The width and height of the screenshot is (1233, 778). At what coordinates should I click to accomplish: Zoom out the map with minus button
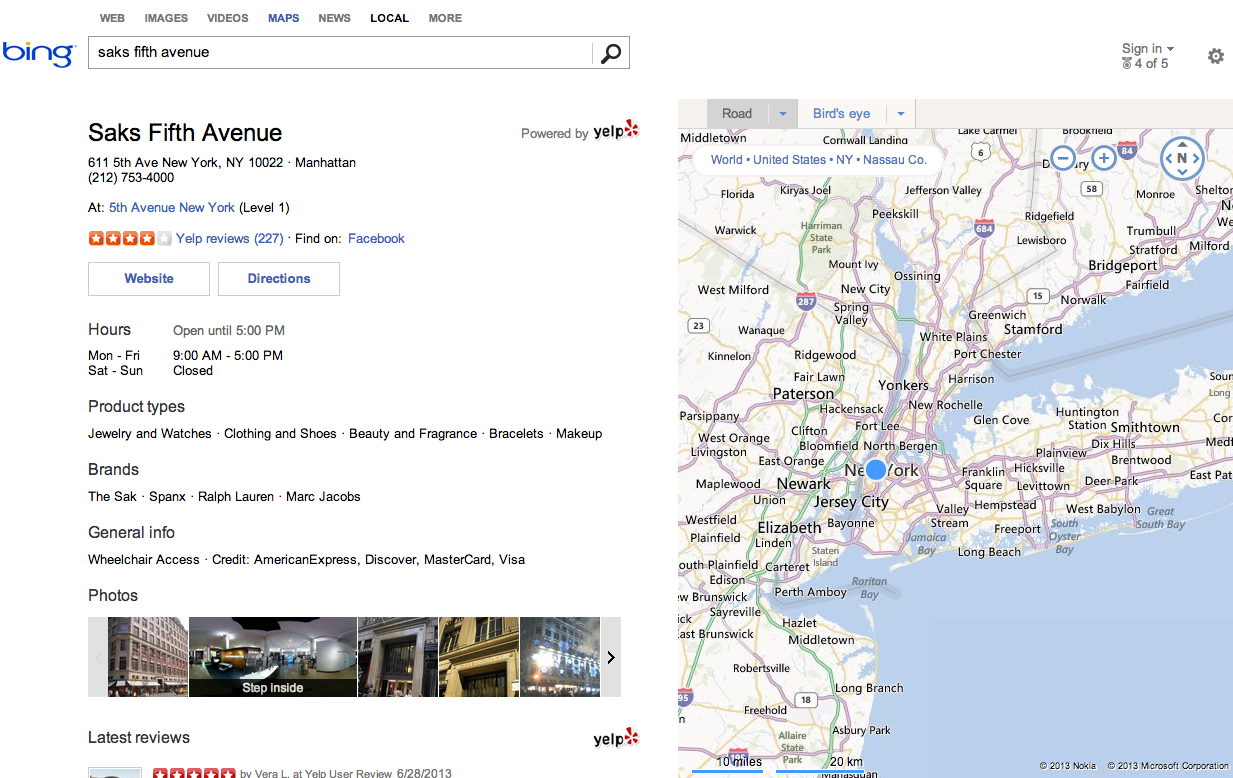(x=1063, y=158)
